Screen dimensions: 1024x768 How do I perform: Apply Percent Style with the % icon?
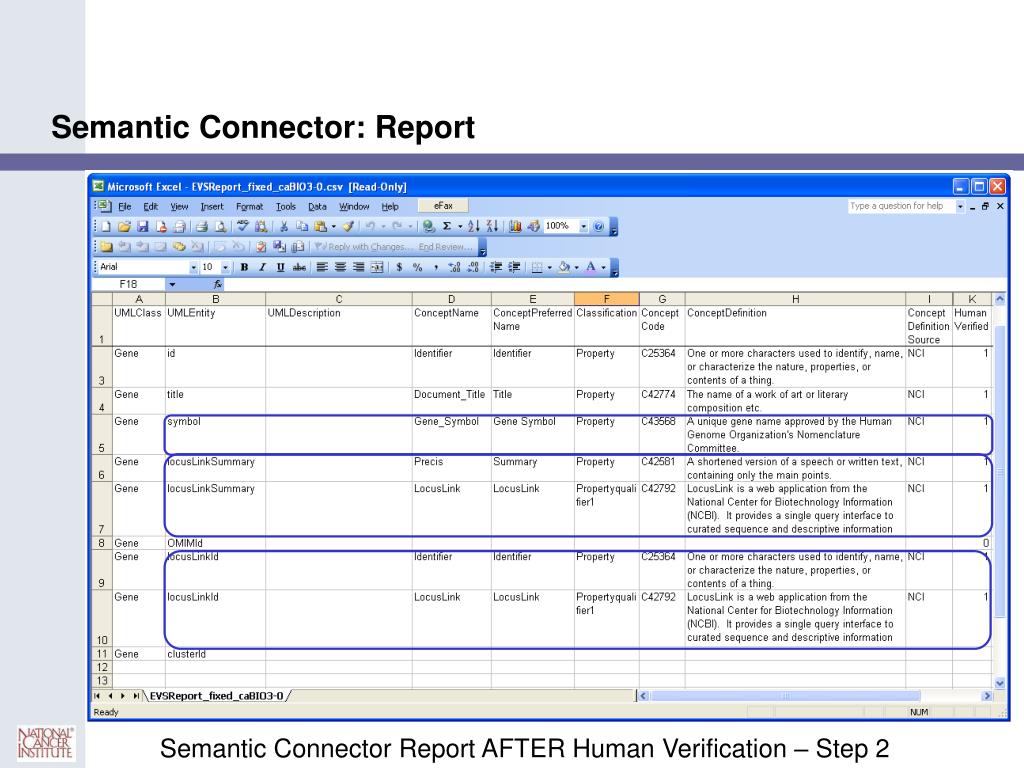(x=417, y=267)
